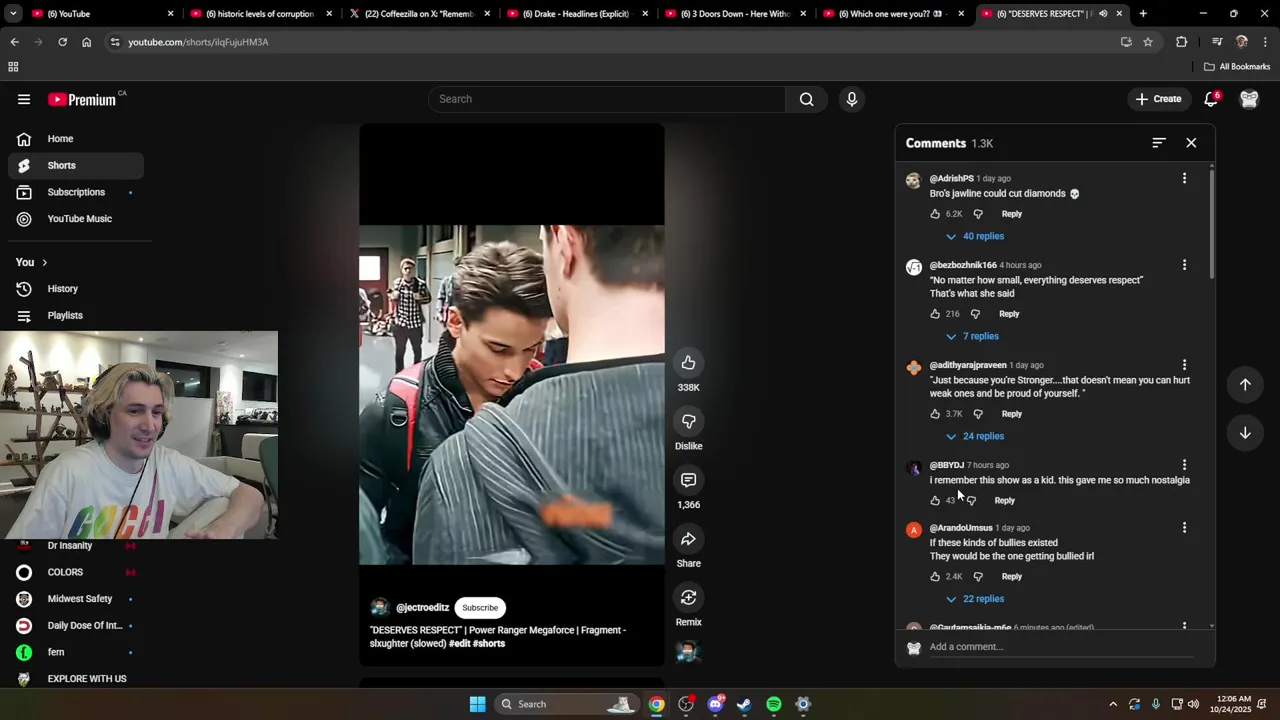Open History in sidebar
The image size is (1280, 720).
pyautogui.click(x=76, y=289)
